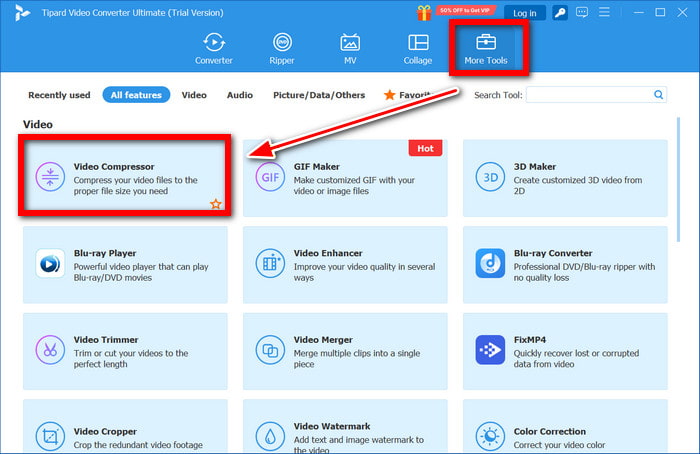The image size is (700, 454).
Task: Click the Search Tool input field
Action: coord(588,95)
